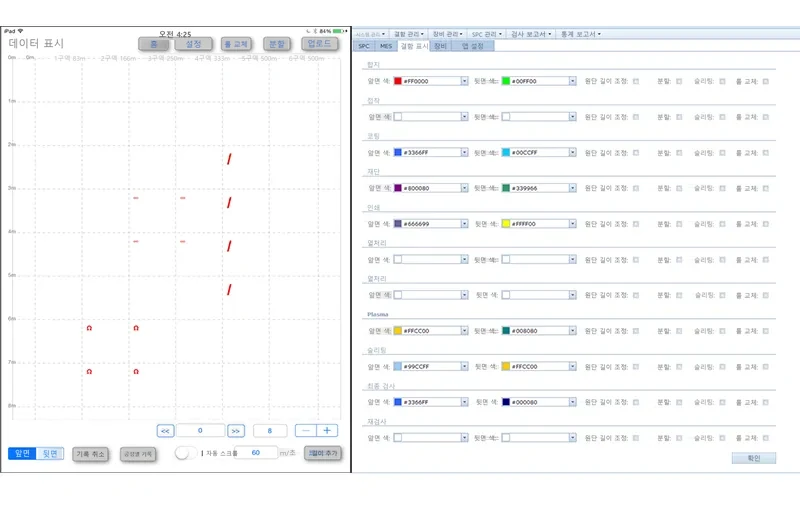Image resolution: width=800 pixels, height=510 pixels.
Task: Open the 결함 관리 menu
Action: coord(409,34)
